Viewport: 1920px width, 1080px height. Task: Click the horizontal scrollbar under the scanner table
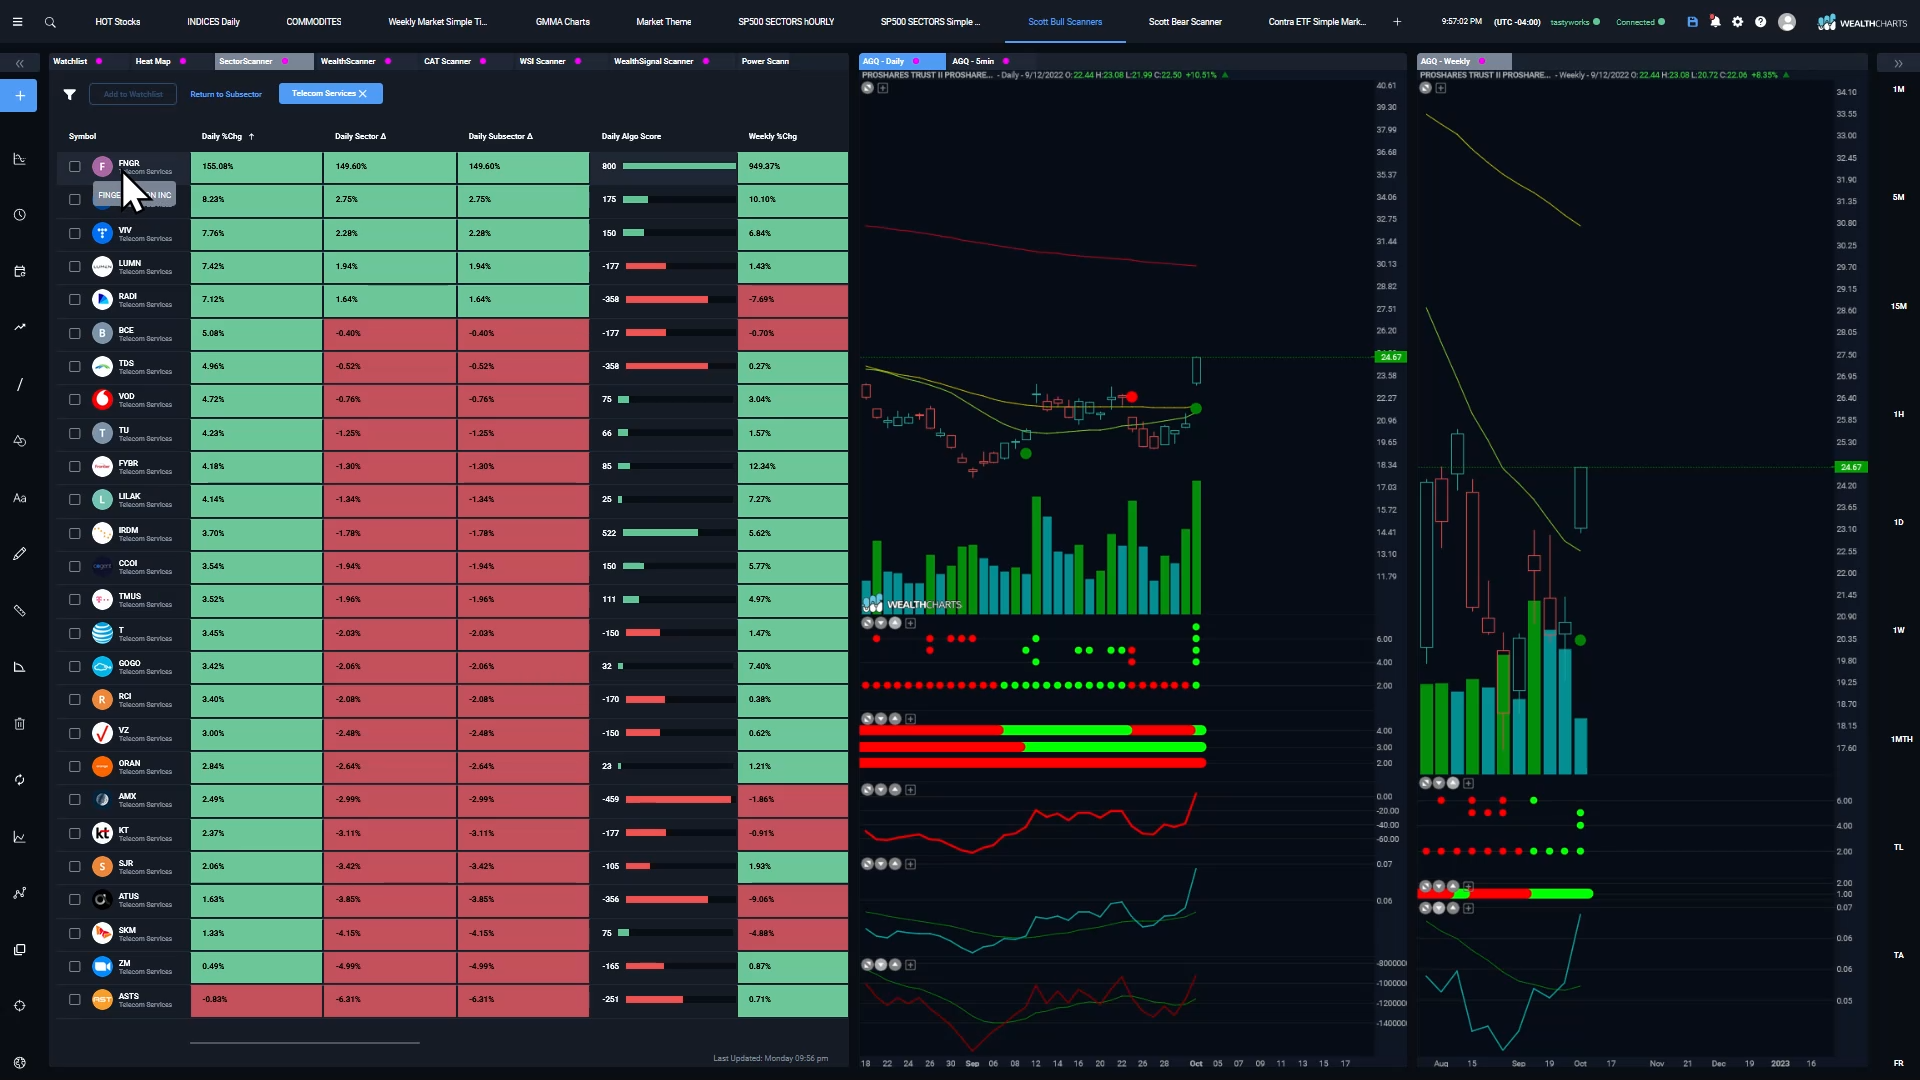coord(305,1042)
